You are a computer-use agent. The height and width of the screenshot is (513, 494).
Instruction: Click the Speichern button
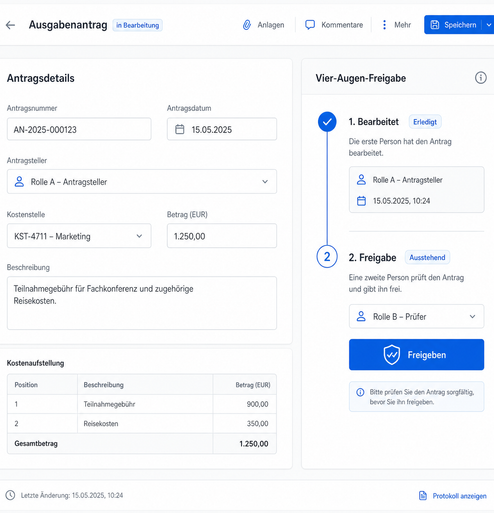453,25
